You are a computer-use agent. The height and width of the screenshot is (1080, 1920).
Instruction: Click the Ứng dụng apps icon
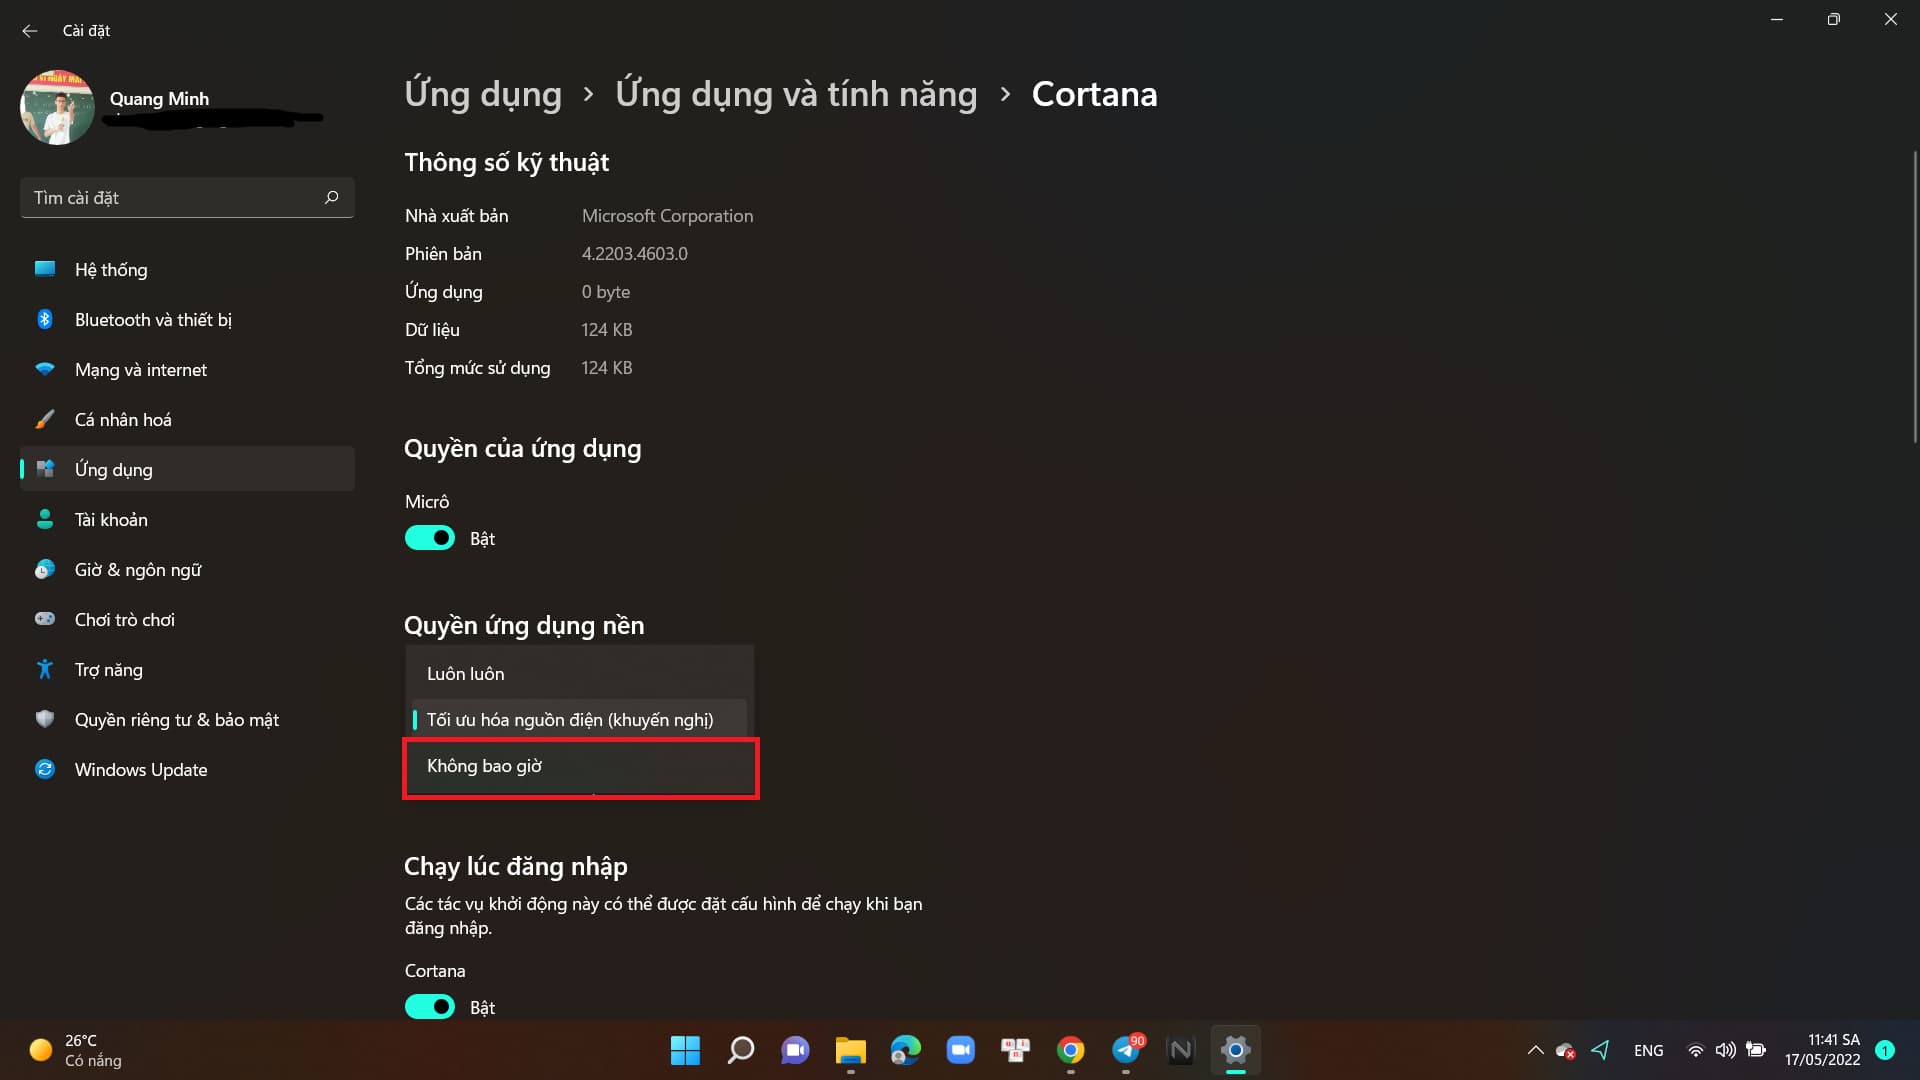pos(45,468)
